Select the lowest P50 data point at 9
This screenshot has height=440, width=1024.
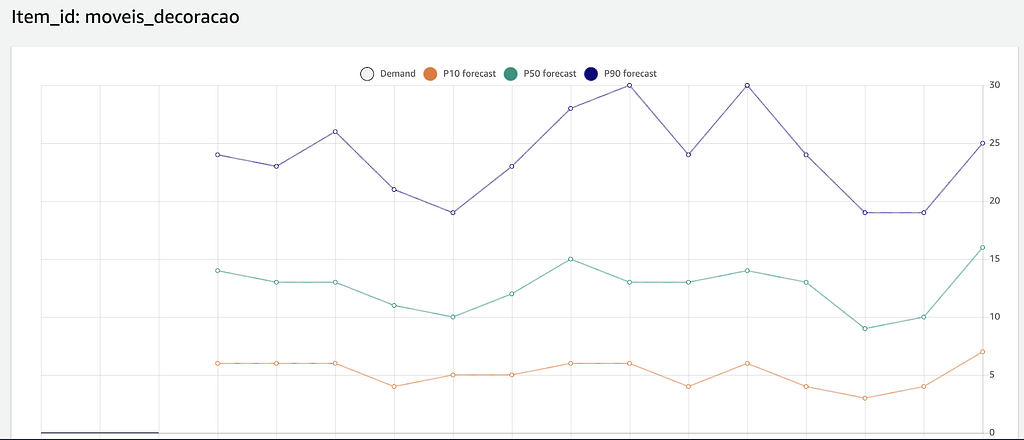[x=865, y=328]
